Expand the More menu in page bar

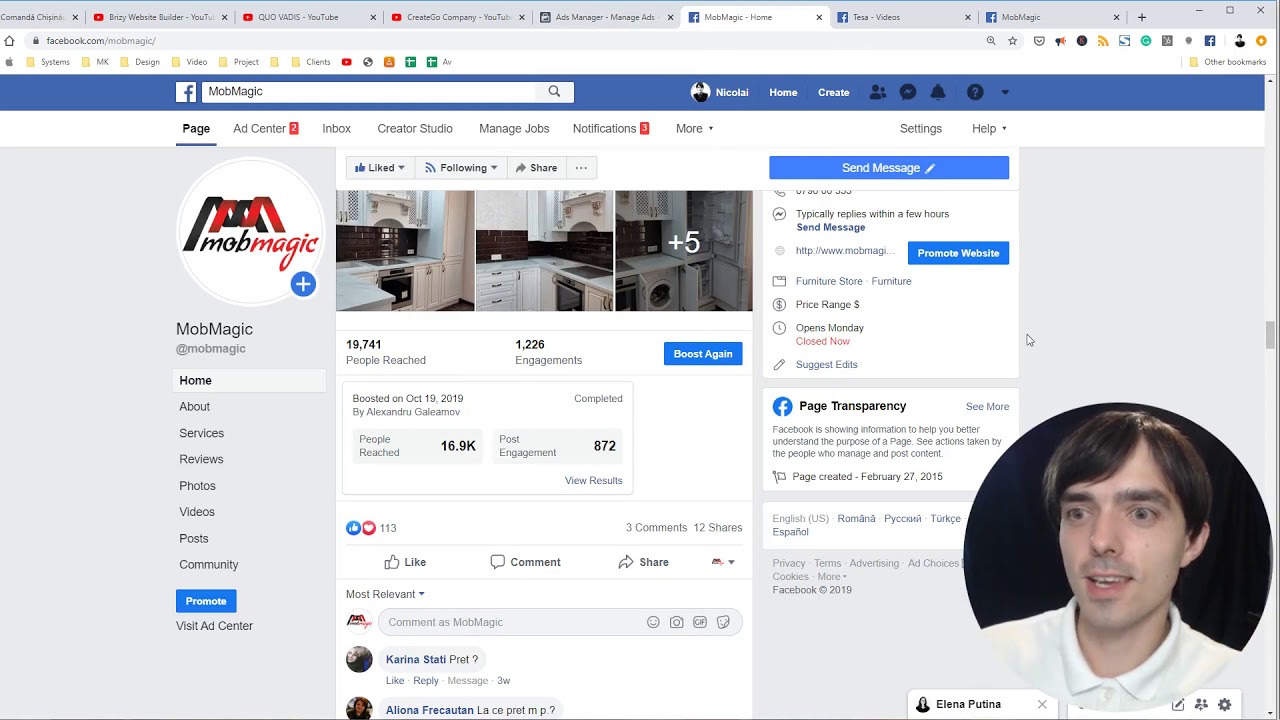tap(695, 128)
